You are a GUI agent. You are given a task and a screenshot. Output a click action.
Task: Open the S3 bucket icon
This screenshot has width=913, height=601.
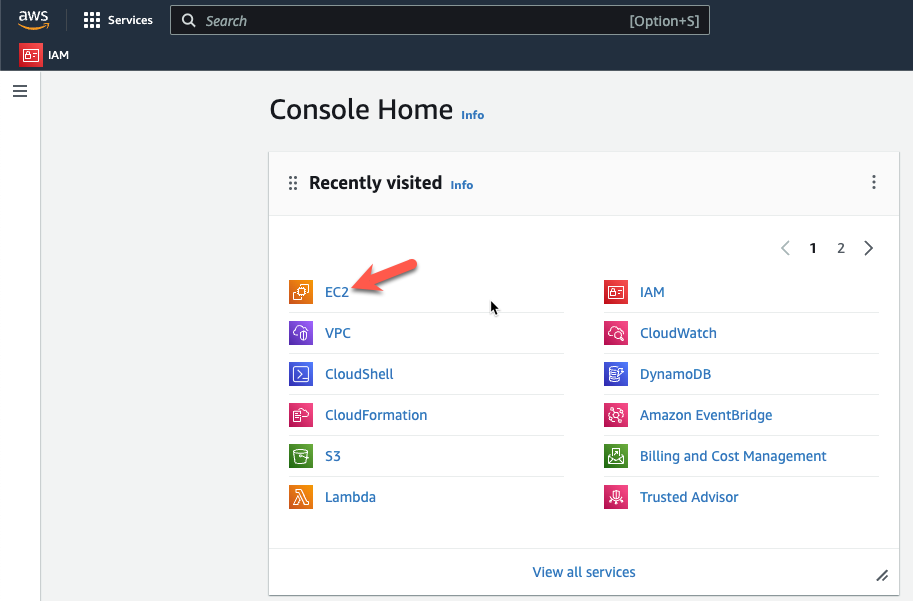[301, 456]
